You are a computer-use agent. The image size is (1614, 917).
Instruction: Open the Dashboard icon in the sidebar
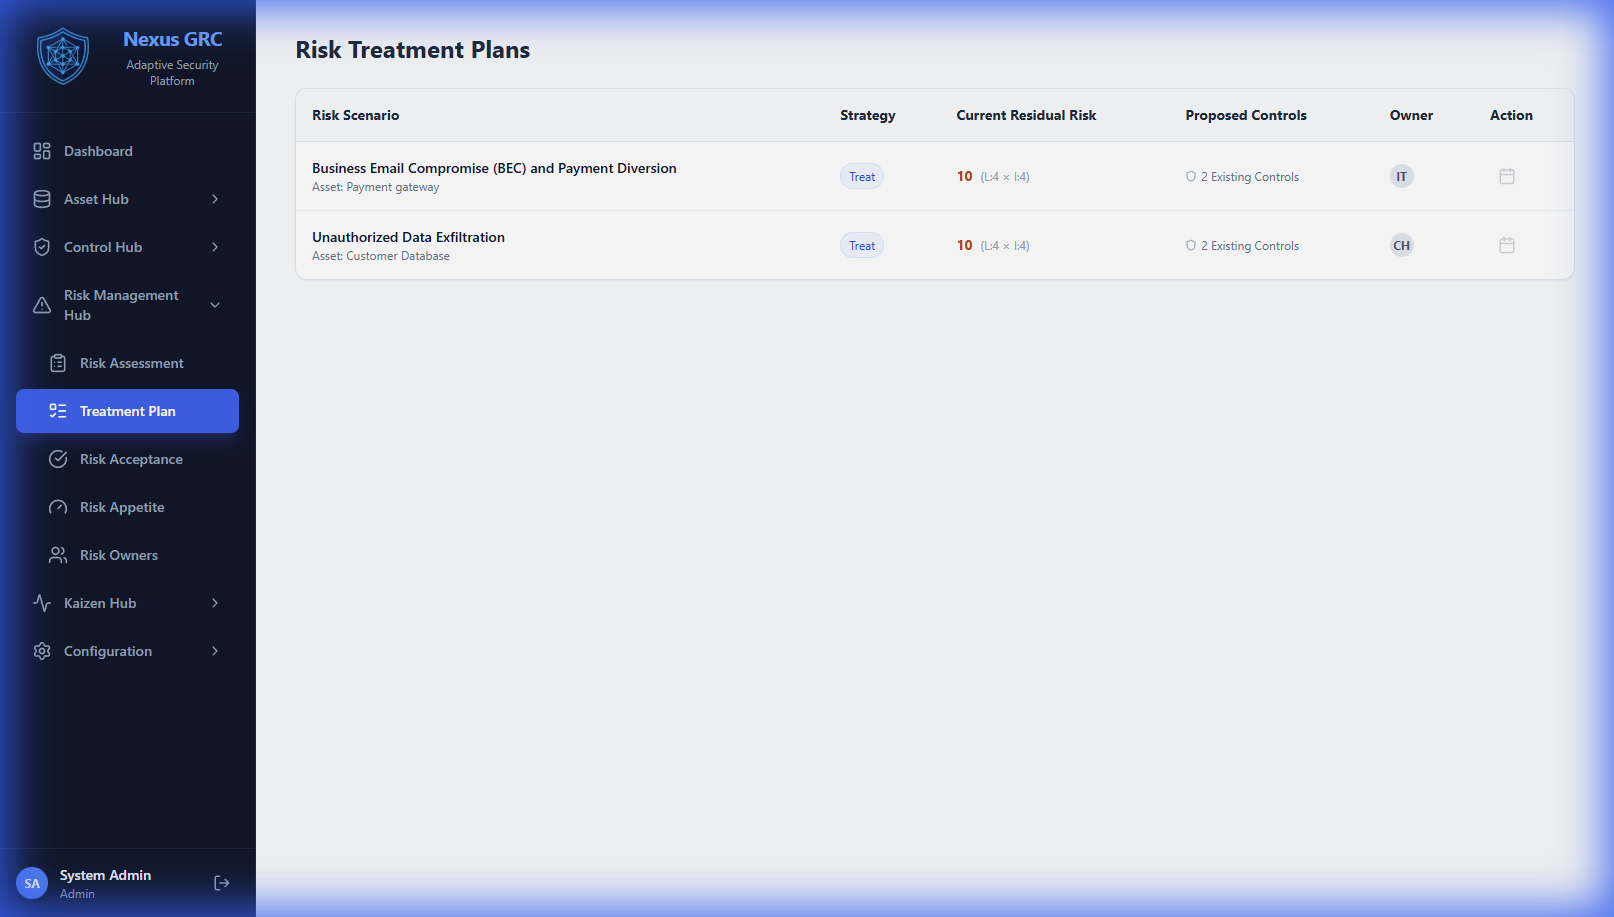point(41,151)
